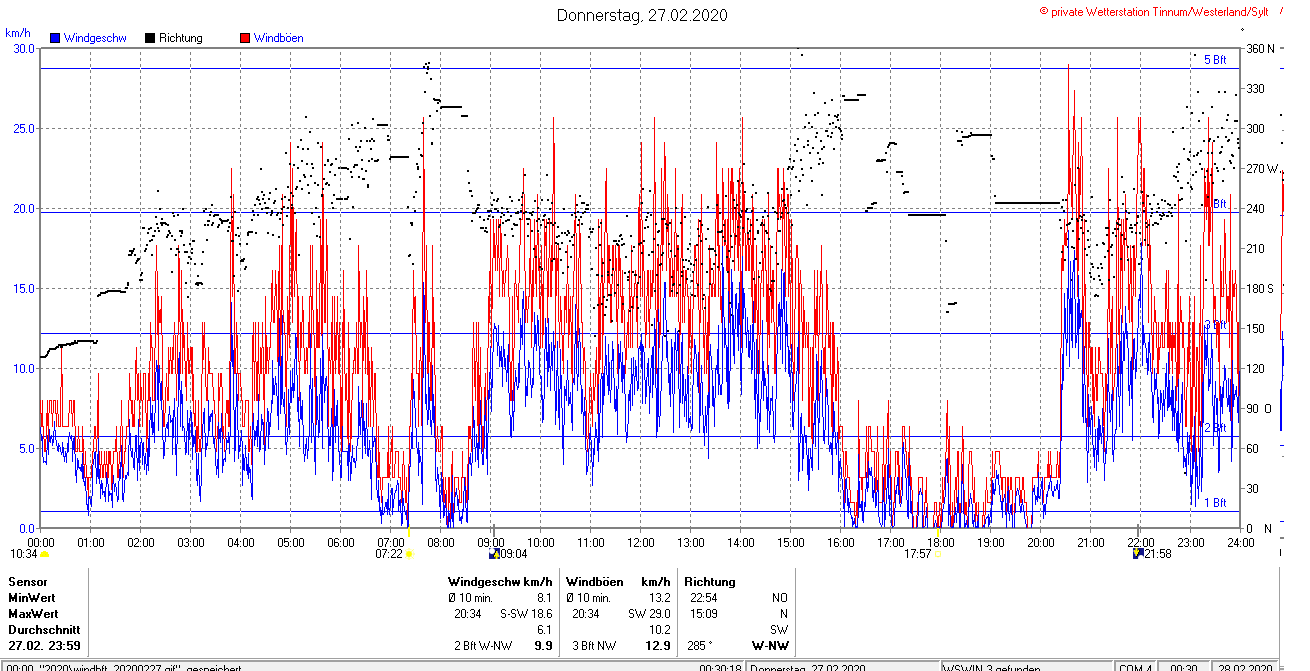This screenshot has width=1310, height=671.
Task: Click the black Richtung legend swatch
Action: 150,38
